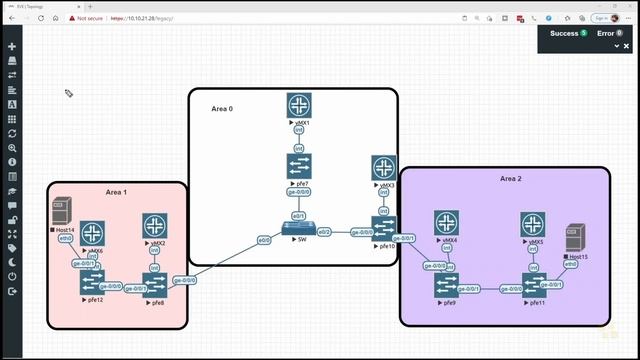Open the Status info icon
This screenshot has width=640, height=360.
pyautogui.click(x=12, y=162)
